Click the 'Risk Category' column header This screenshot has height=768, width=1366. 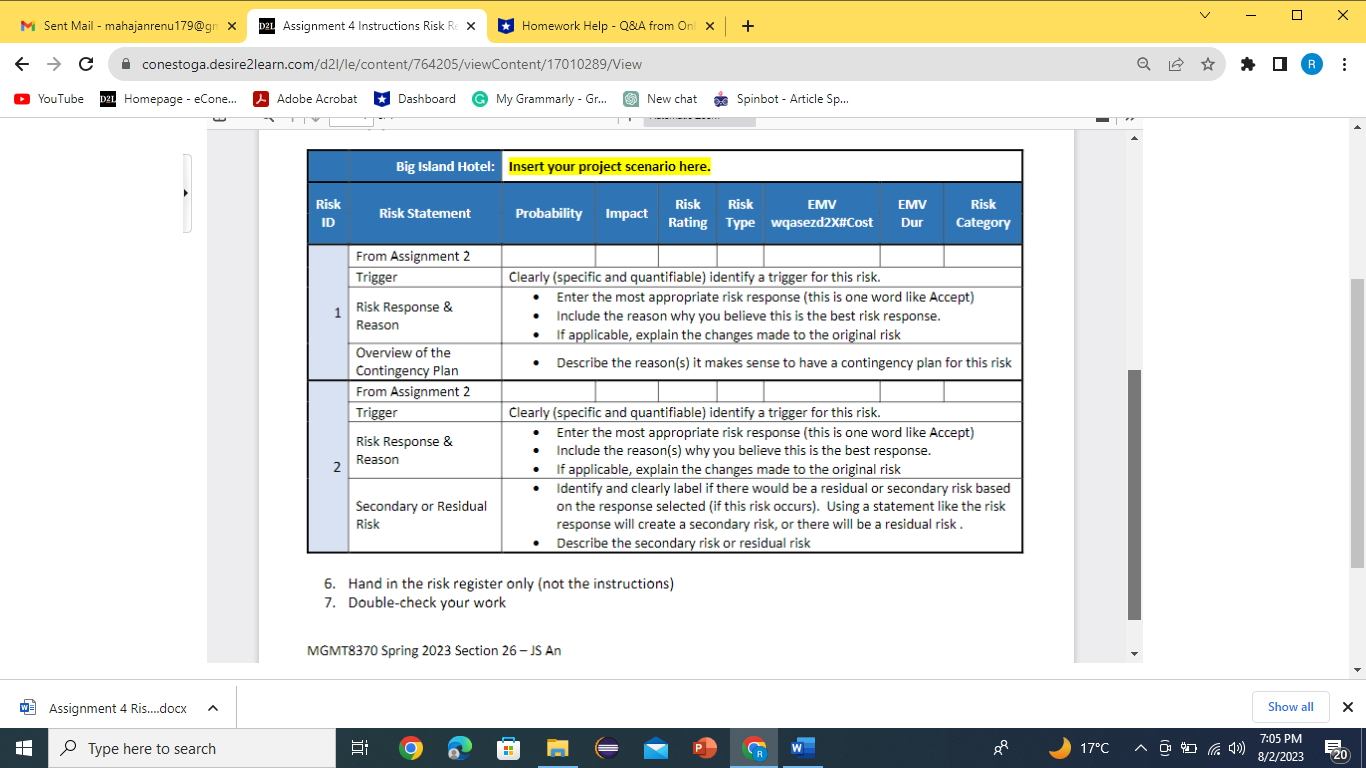click(x=983, y=213)
